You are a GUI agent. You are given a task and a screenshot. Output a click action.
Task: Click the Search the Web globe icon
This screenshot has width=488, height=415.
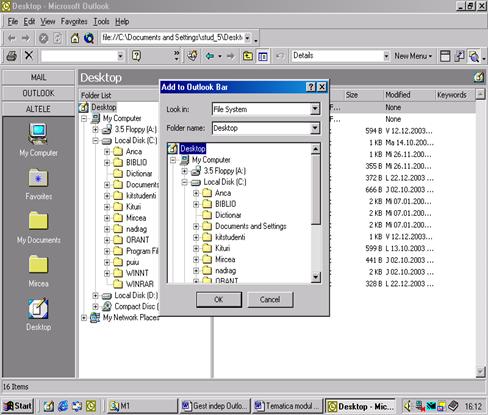89,38
